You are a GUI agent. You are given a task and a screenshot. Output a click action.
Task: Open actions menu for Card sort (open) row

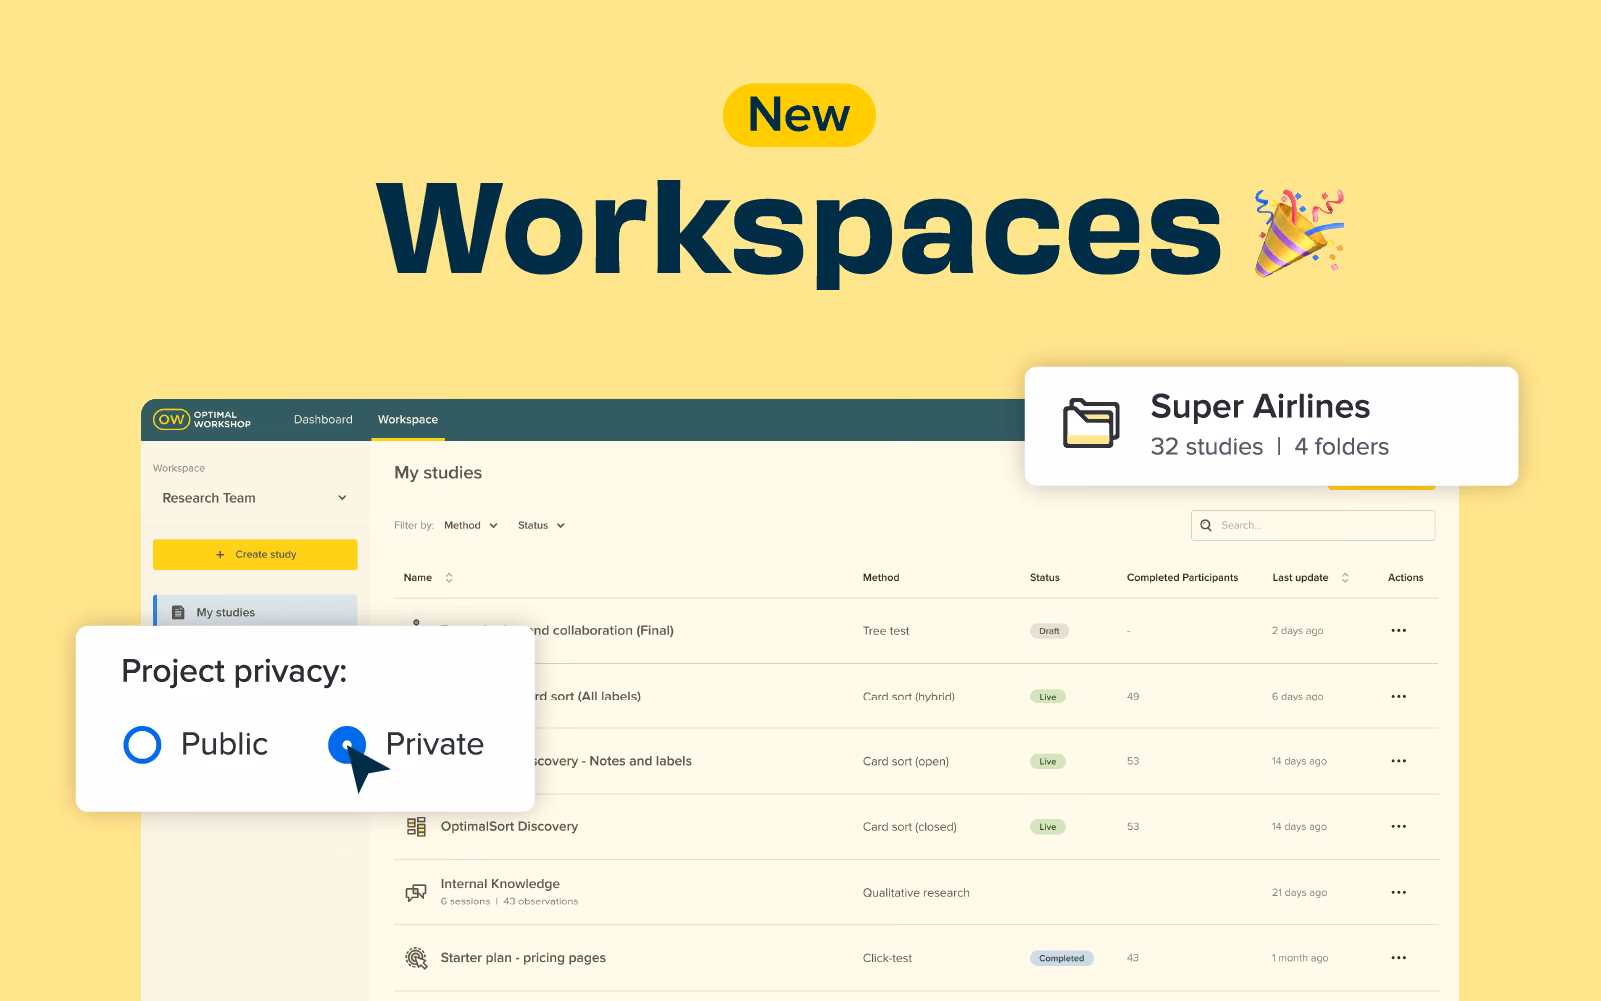tap(1398, 761)
